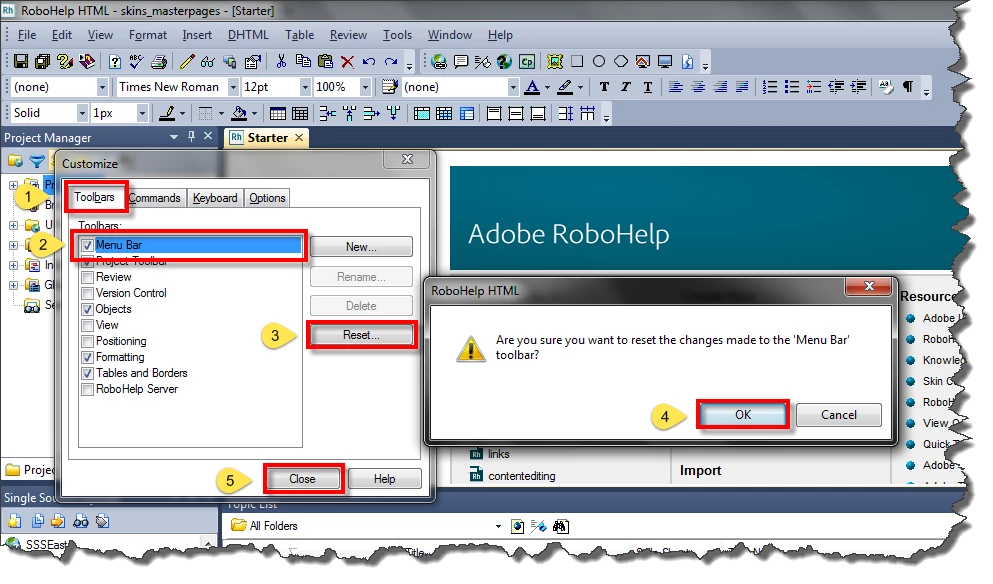Image resolution: width=993 pixels, height=584 pixels.
Task: Click the Copy icon
Action: 303,61
